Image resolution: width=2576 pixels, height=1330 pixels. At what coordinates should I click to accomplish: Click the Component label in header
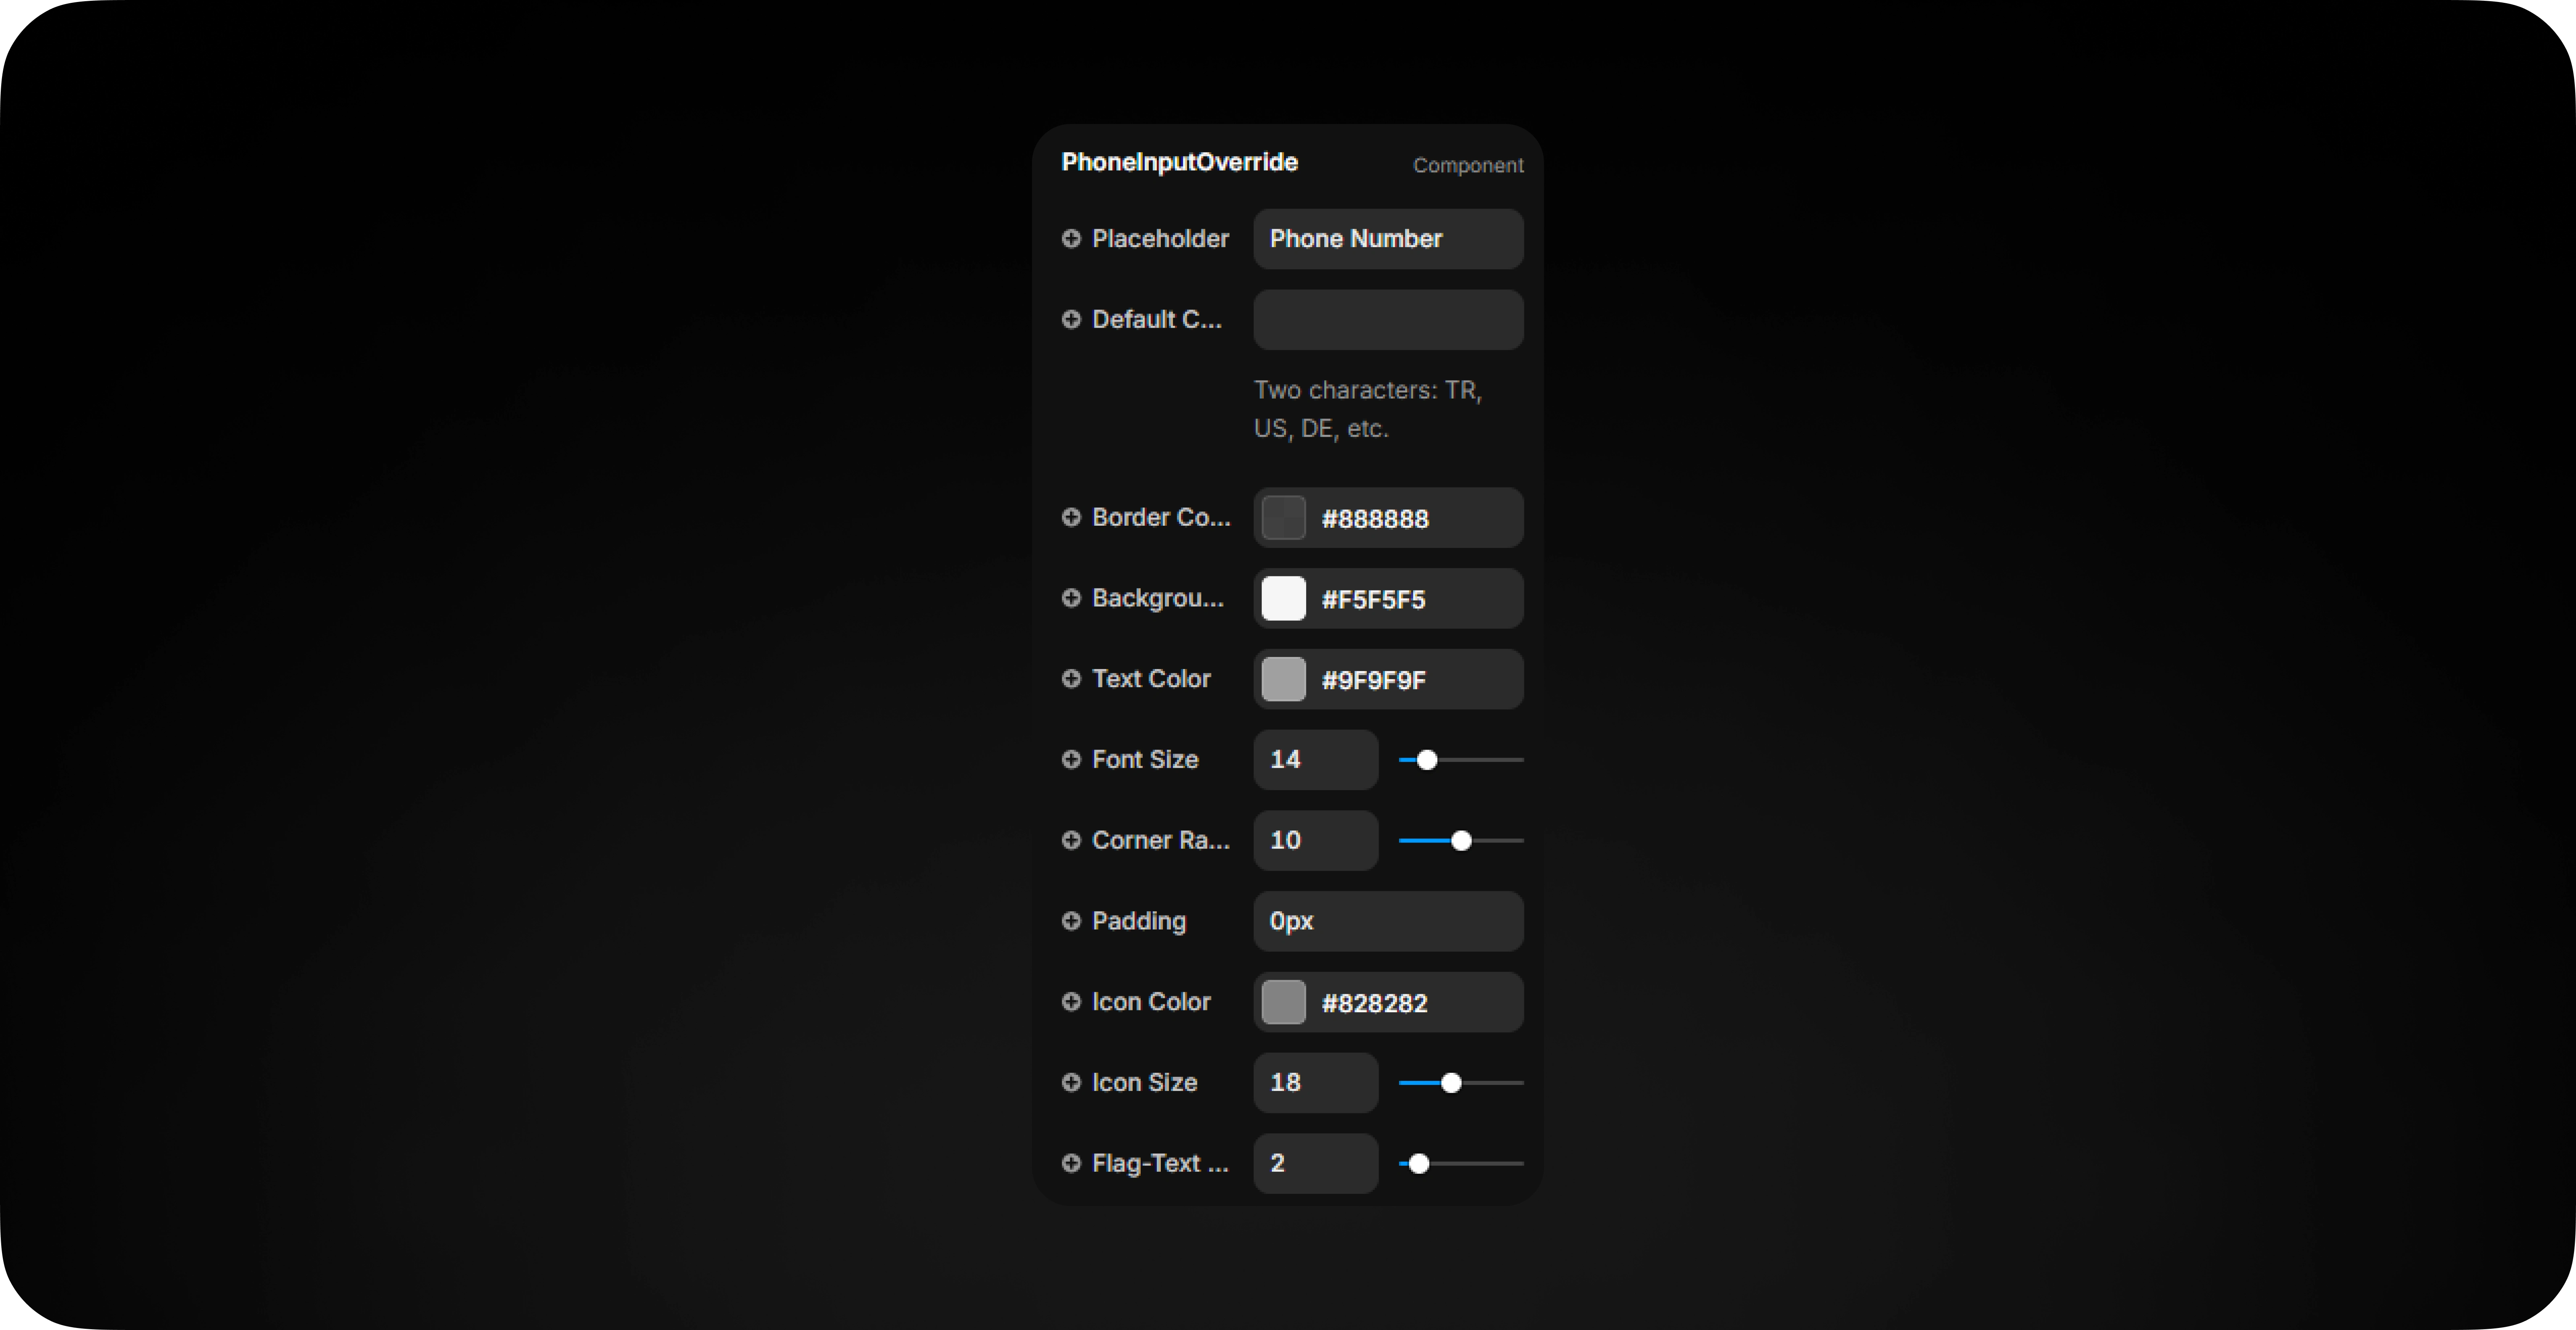(x=1468, y=165)
